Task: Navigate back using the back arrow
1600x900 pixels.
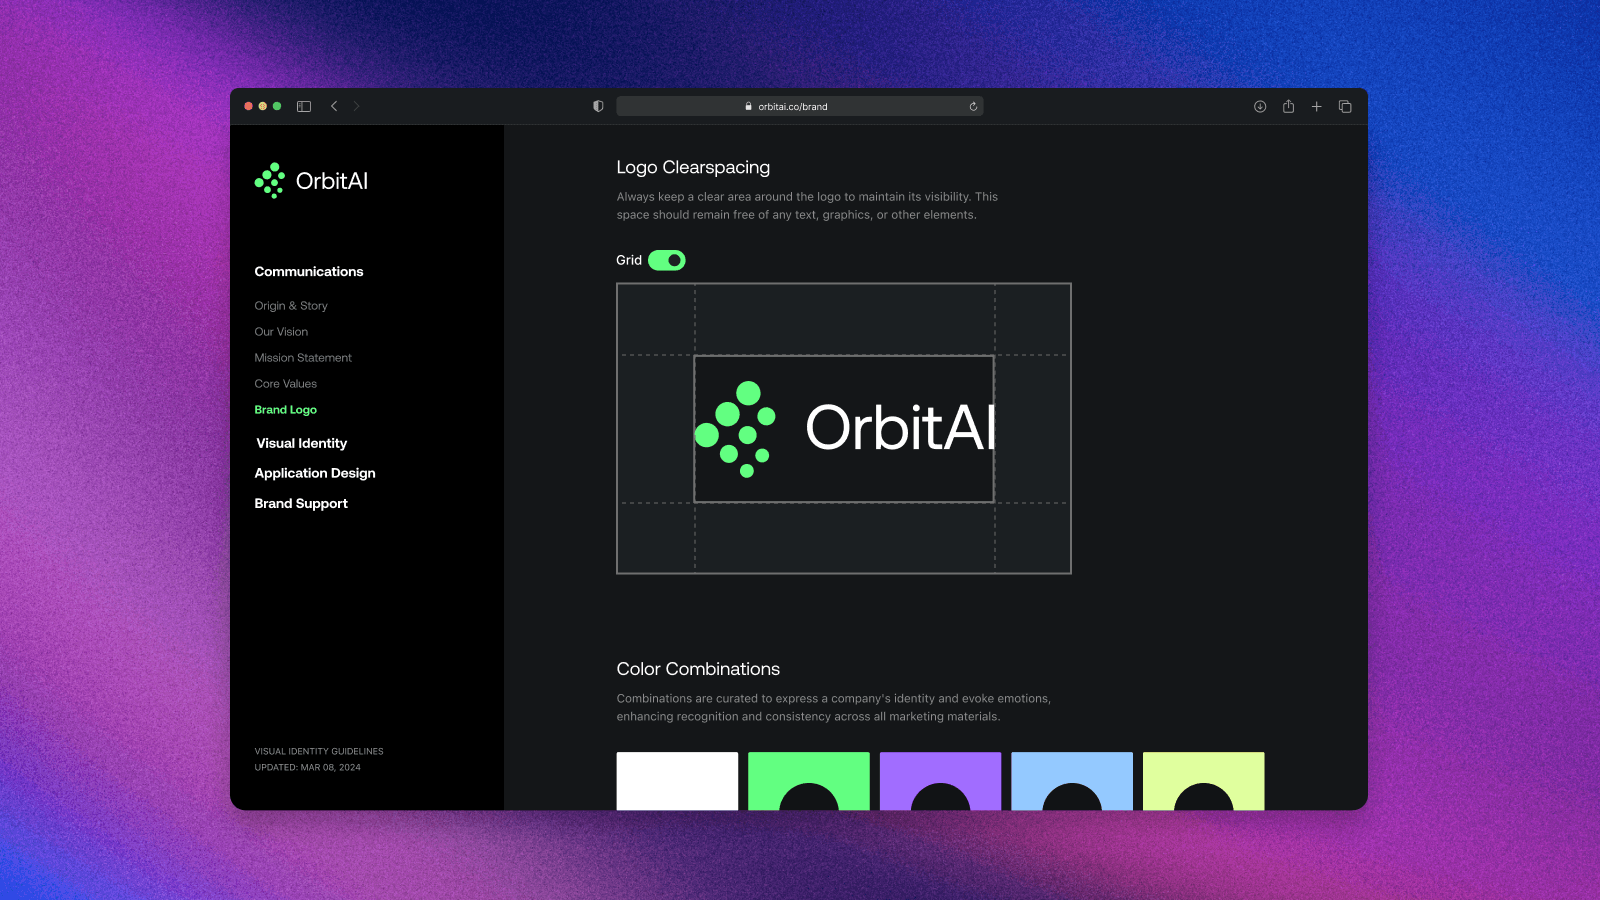Action: point(333,105)
